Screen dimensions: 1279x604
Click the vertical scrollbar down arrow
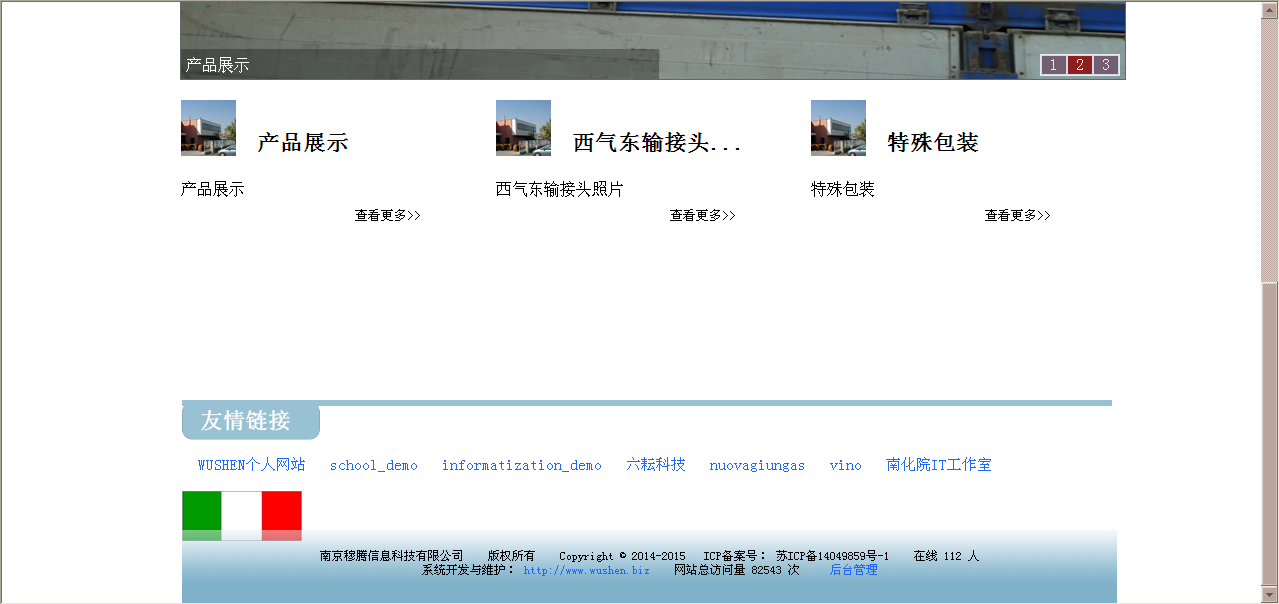point(1269,594)
